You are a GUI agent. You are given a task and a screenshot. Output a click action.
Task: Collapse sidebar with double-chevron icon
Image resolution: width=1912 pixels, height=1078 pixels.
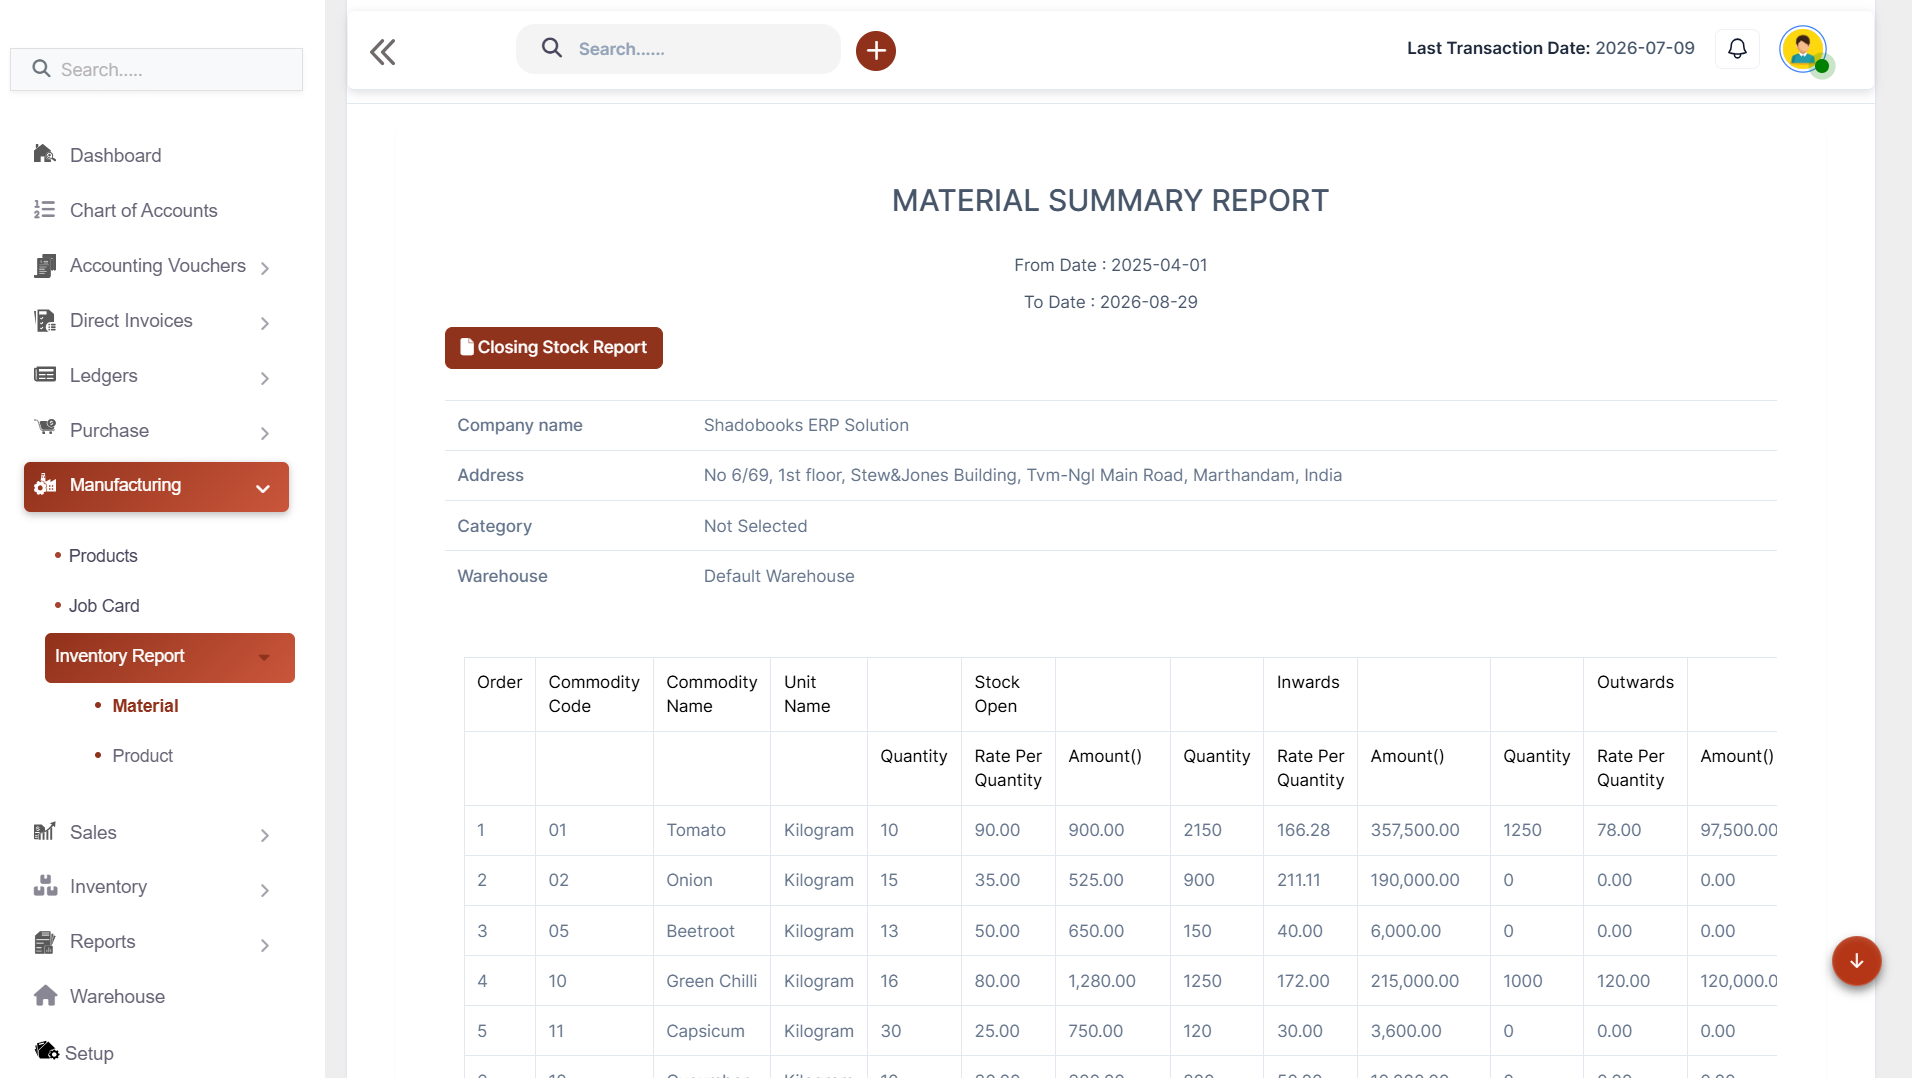[x=382, y=51]
